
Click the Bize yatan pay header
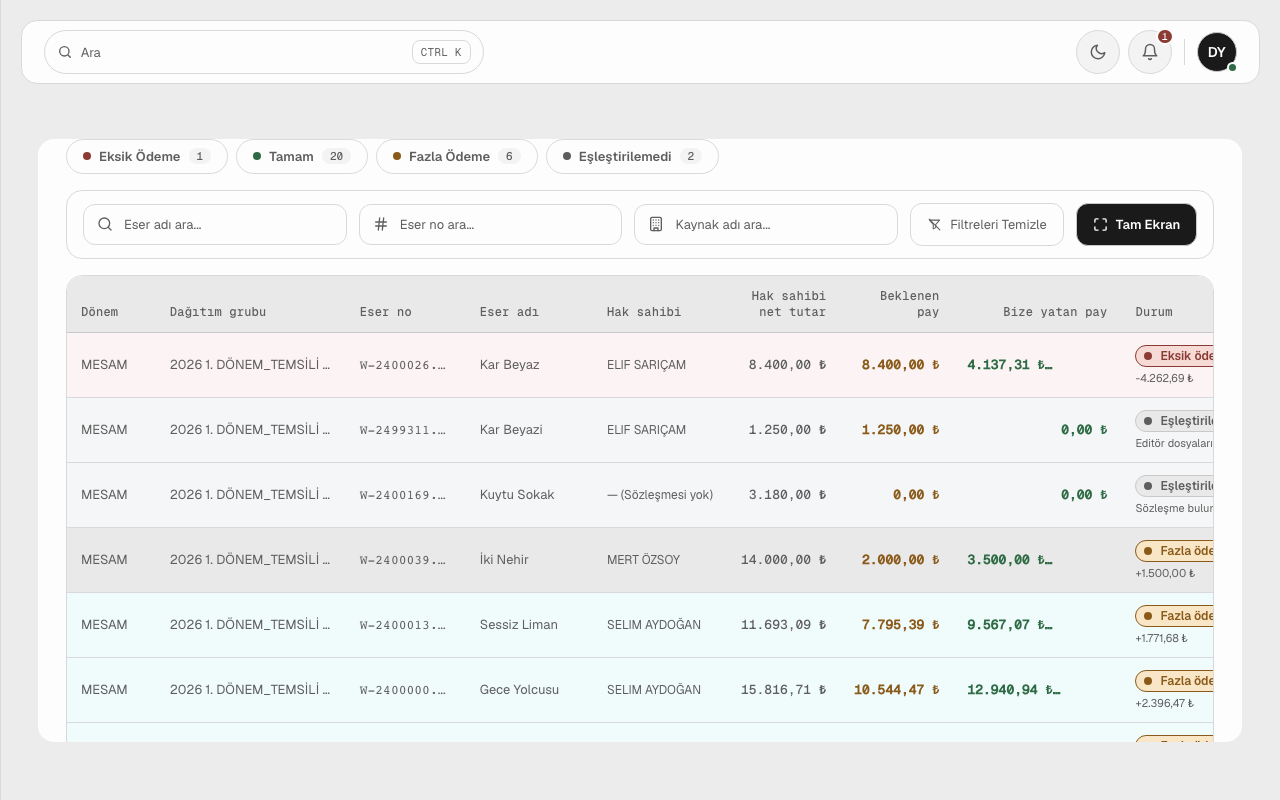coord(1055,312)
